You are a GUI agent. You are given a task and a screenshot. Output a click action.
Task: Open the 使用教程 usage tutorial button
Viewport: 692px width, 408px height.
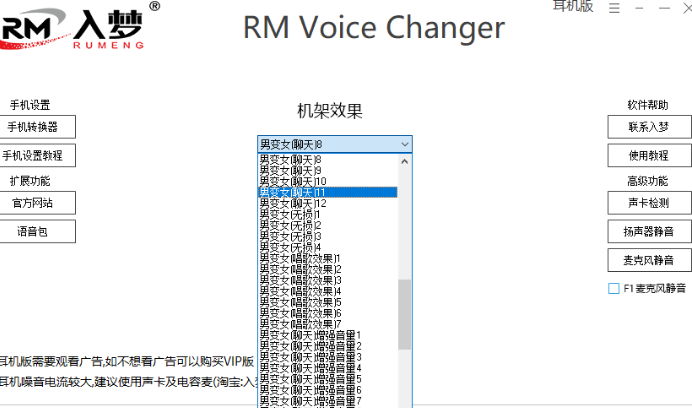pos(649,155)
